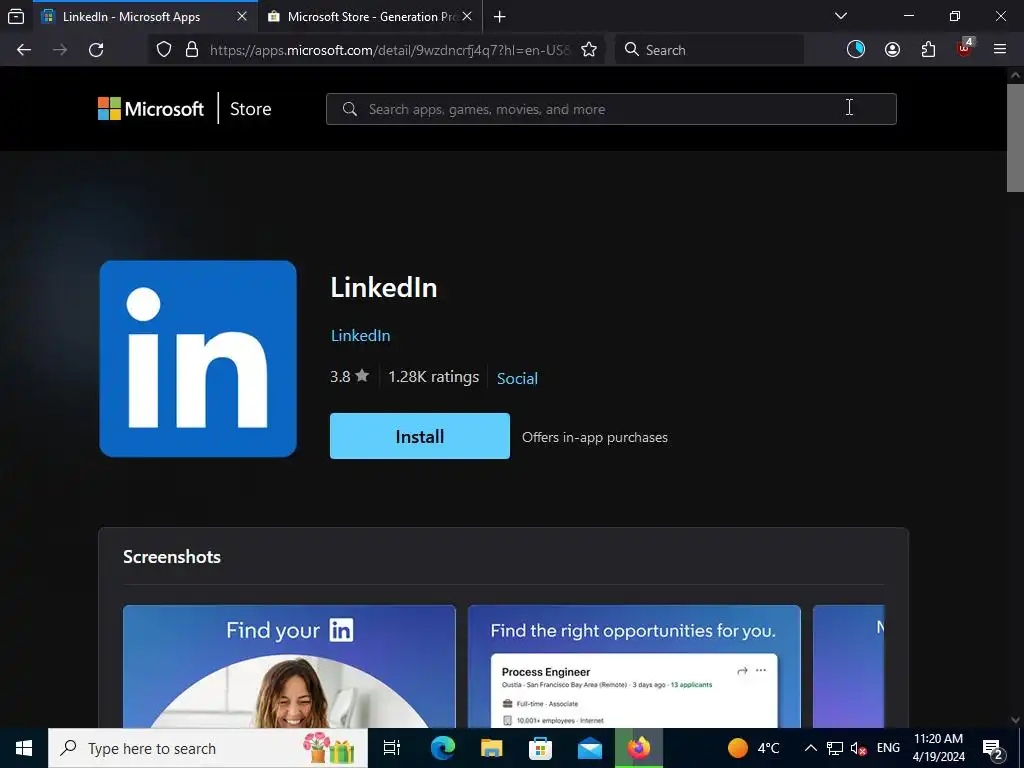Click the LinkedIn app logo image

pyautogui.click(x=198, y=359)
